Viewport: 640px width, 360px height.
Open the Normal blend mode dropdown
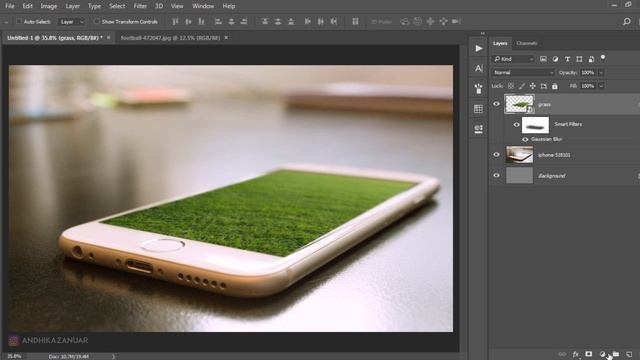(x=523, y=73)
